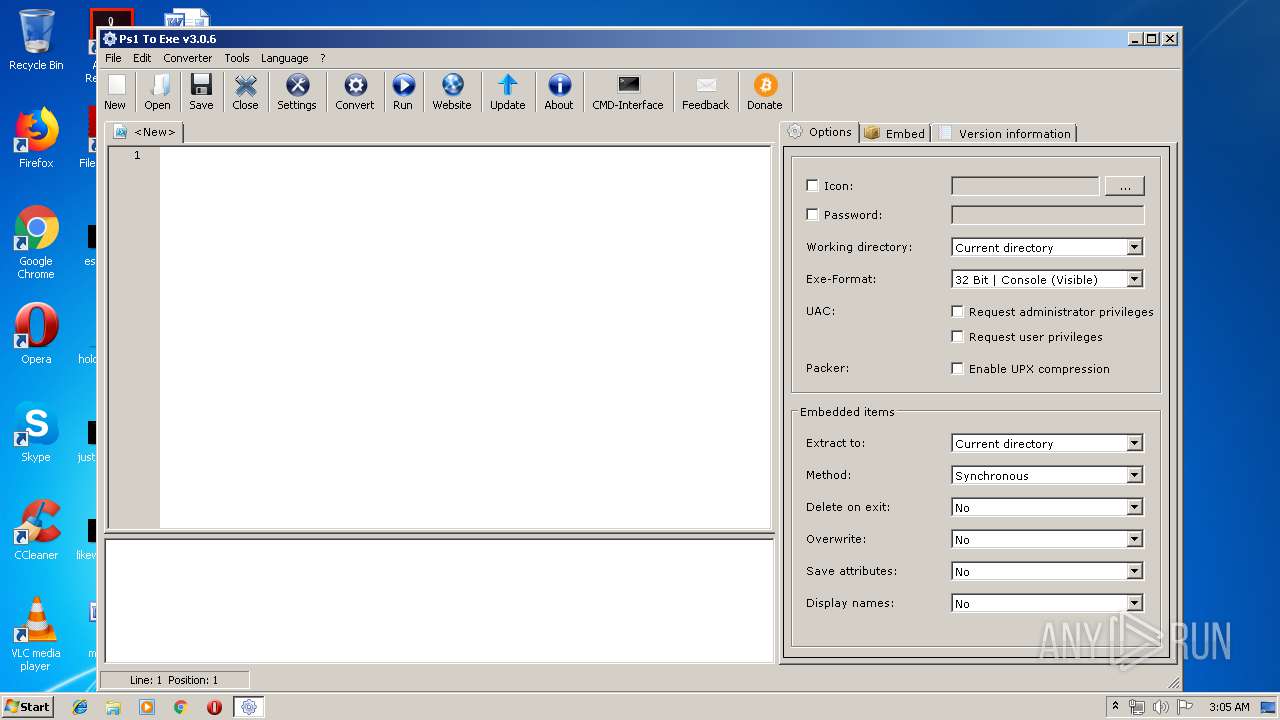Enable the Password checkbox

[x=812, y=214]
